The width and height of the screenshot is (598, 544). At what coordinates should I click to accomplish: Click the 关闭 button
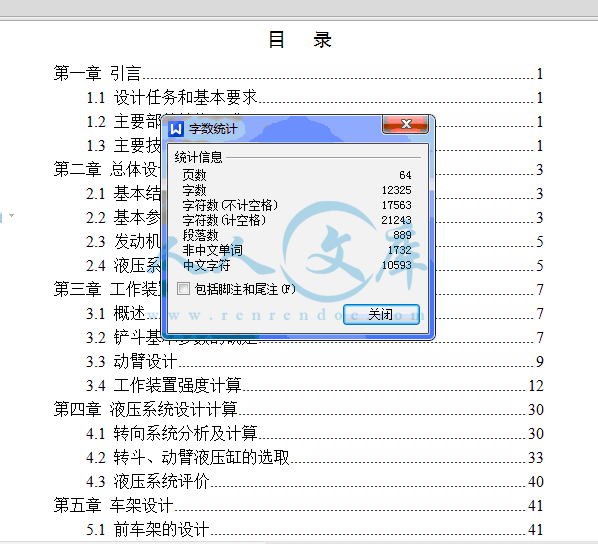point(381,315)
